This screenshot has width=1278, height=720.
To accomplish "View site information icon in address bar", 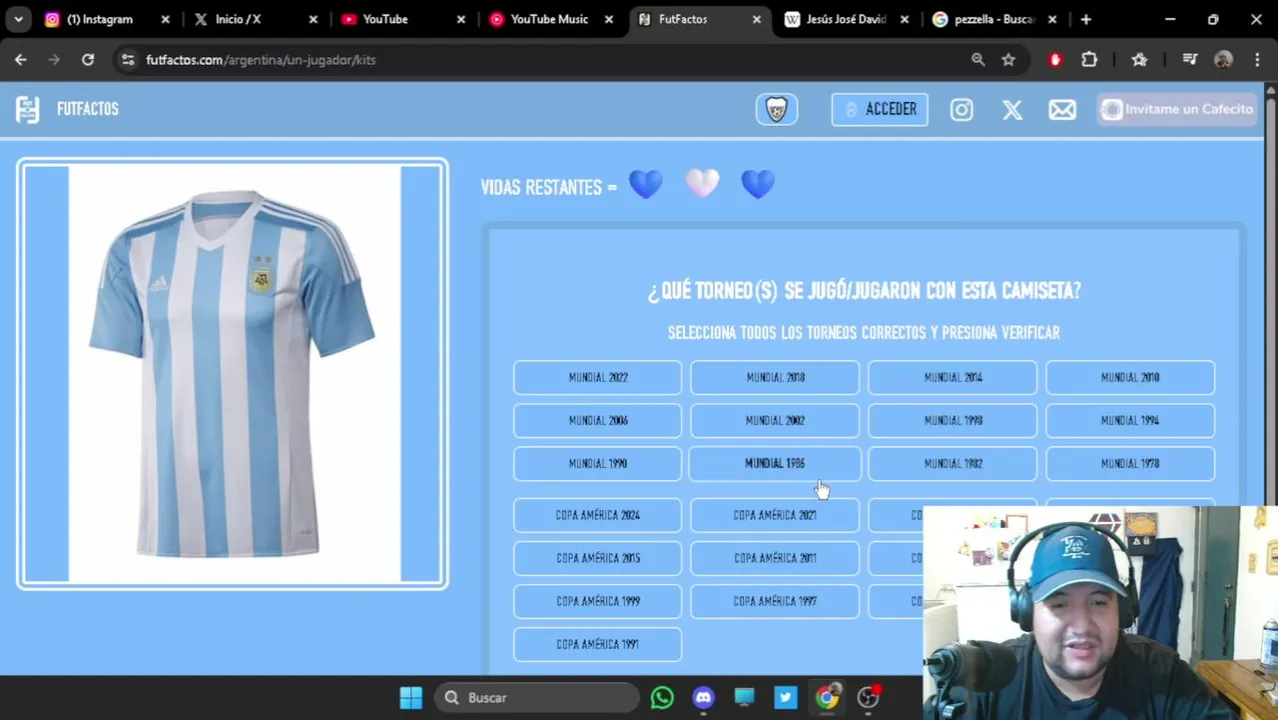I will (127, 60).
